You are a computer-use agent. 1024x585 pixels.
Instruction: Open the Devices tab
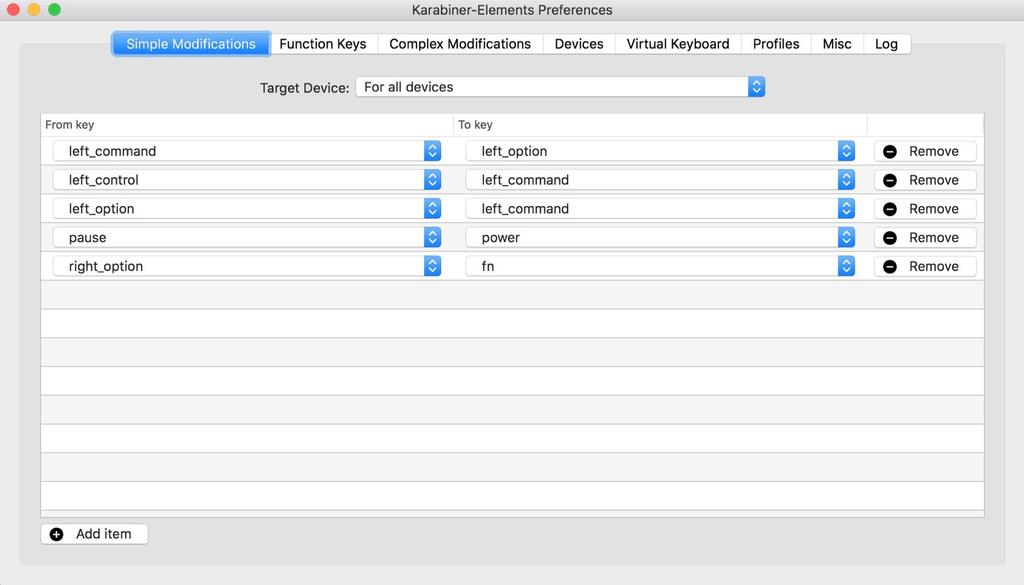coord(579,44)
